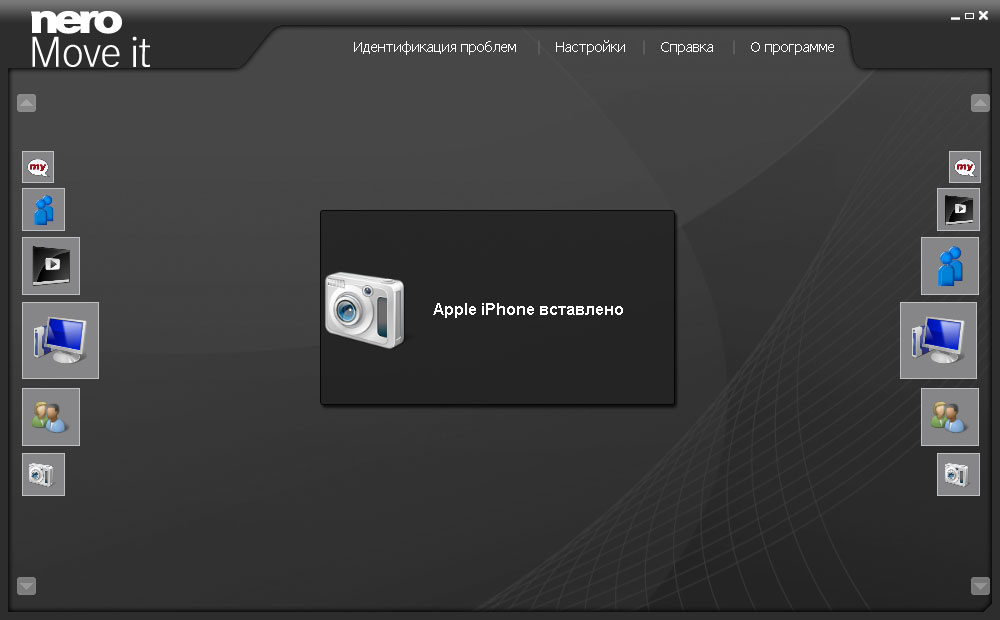
Task: Choose the blue contacts figure in left column
Action: [x=43, y=209]
